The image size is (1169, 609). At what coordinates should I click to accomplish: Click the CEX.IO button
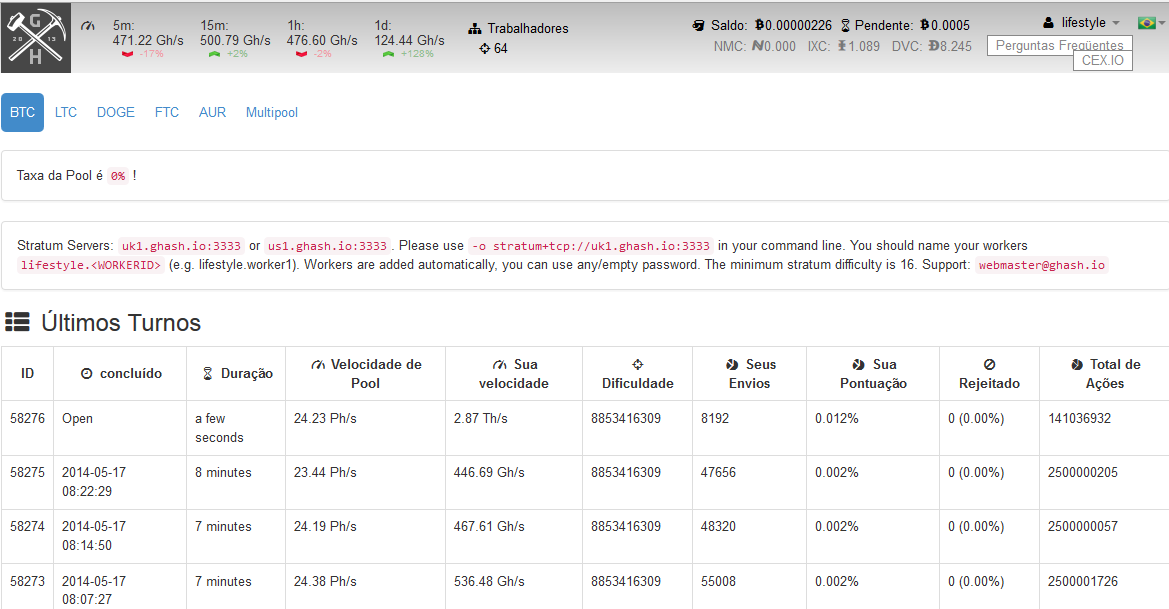pyautogui.click(x=1103, y=60)
